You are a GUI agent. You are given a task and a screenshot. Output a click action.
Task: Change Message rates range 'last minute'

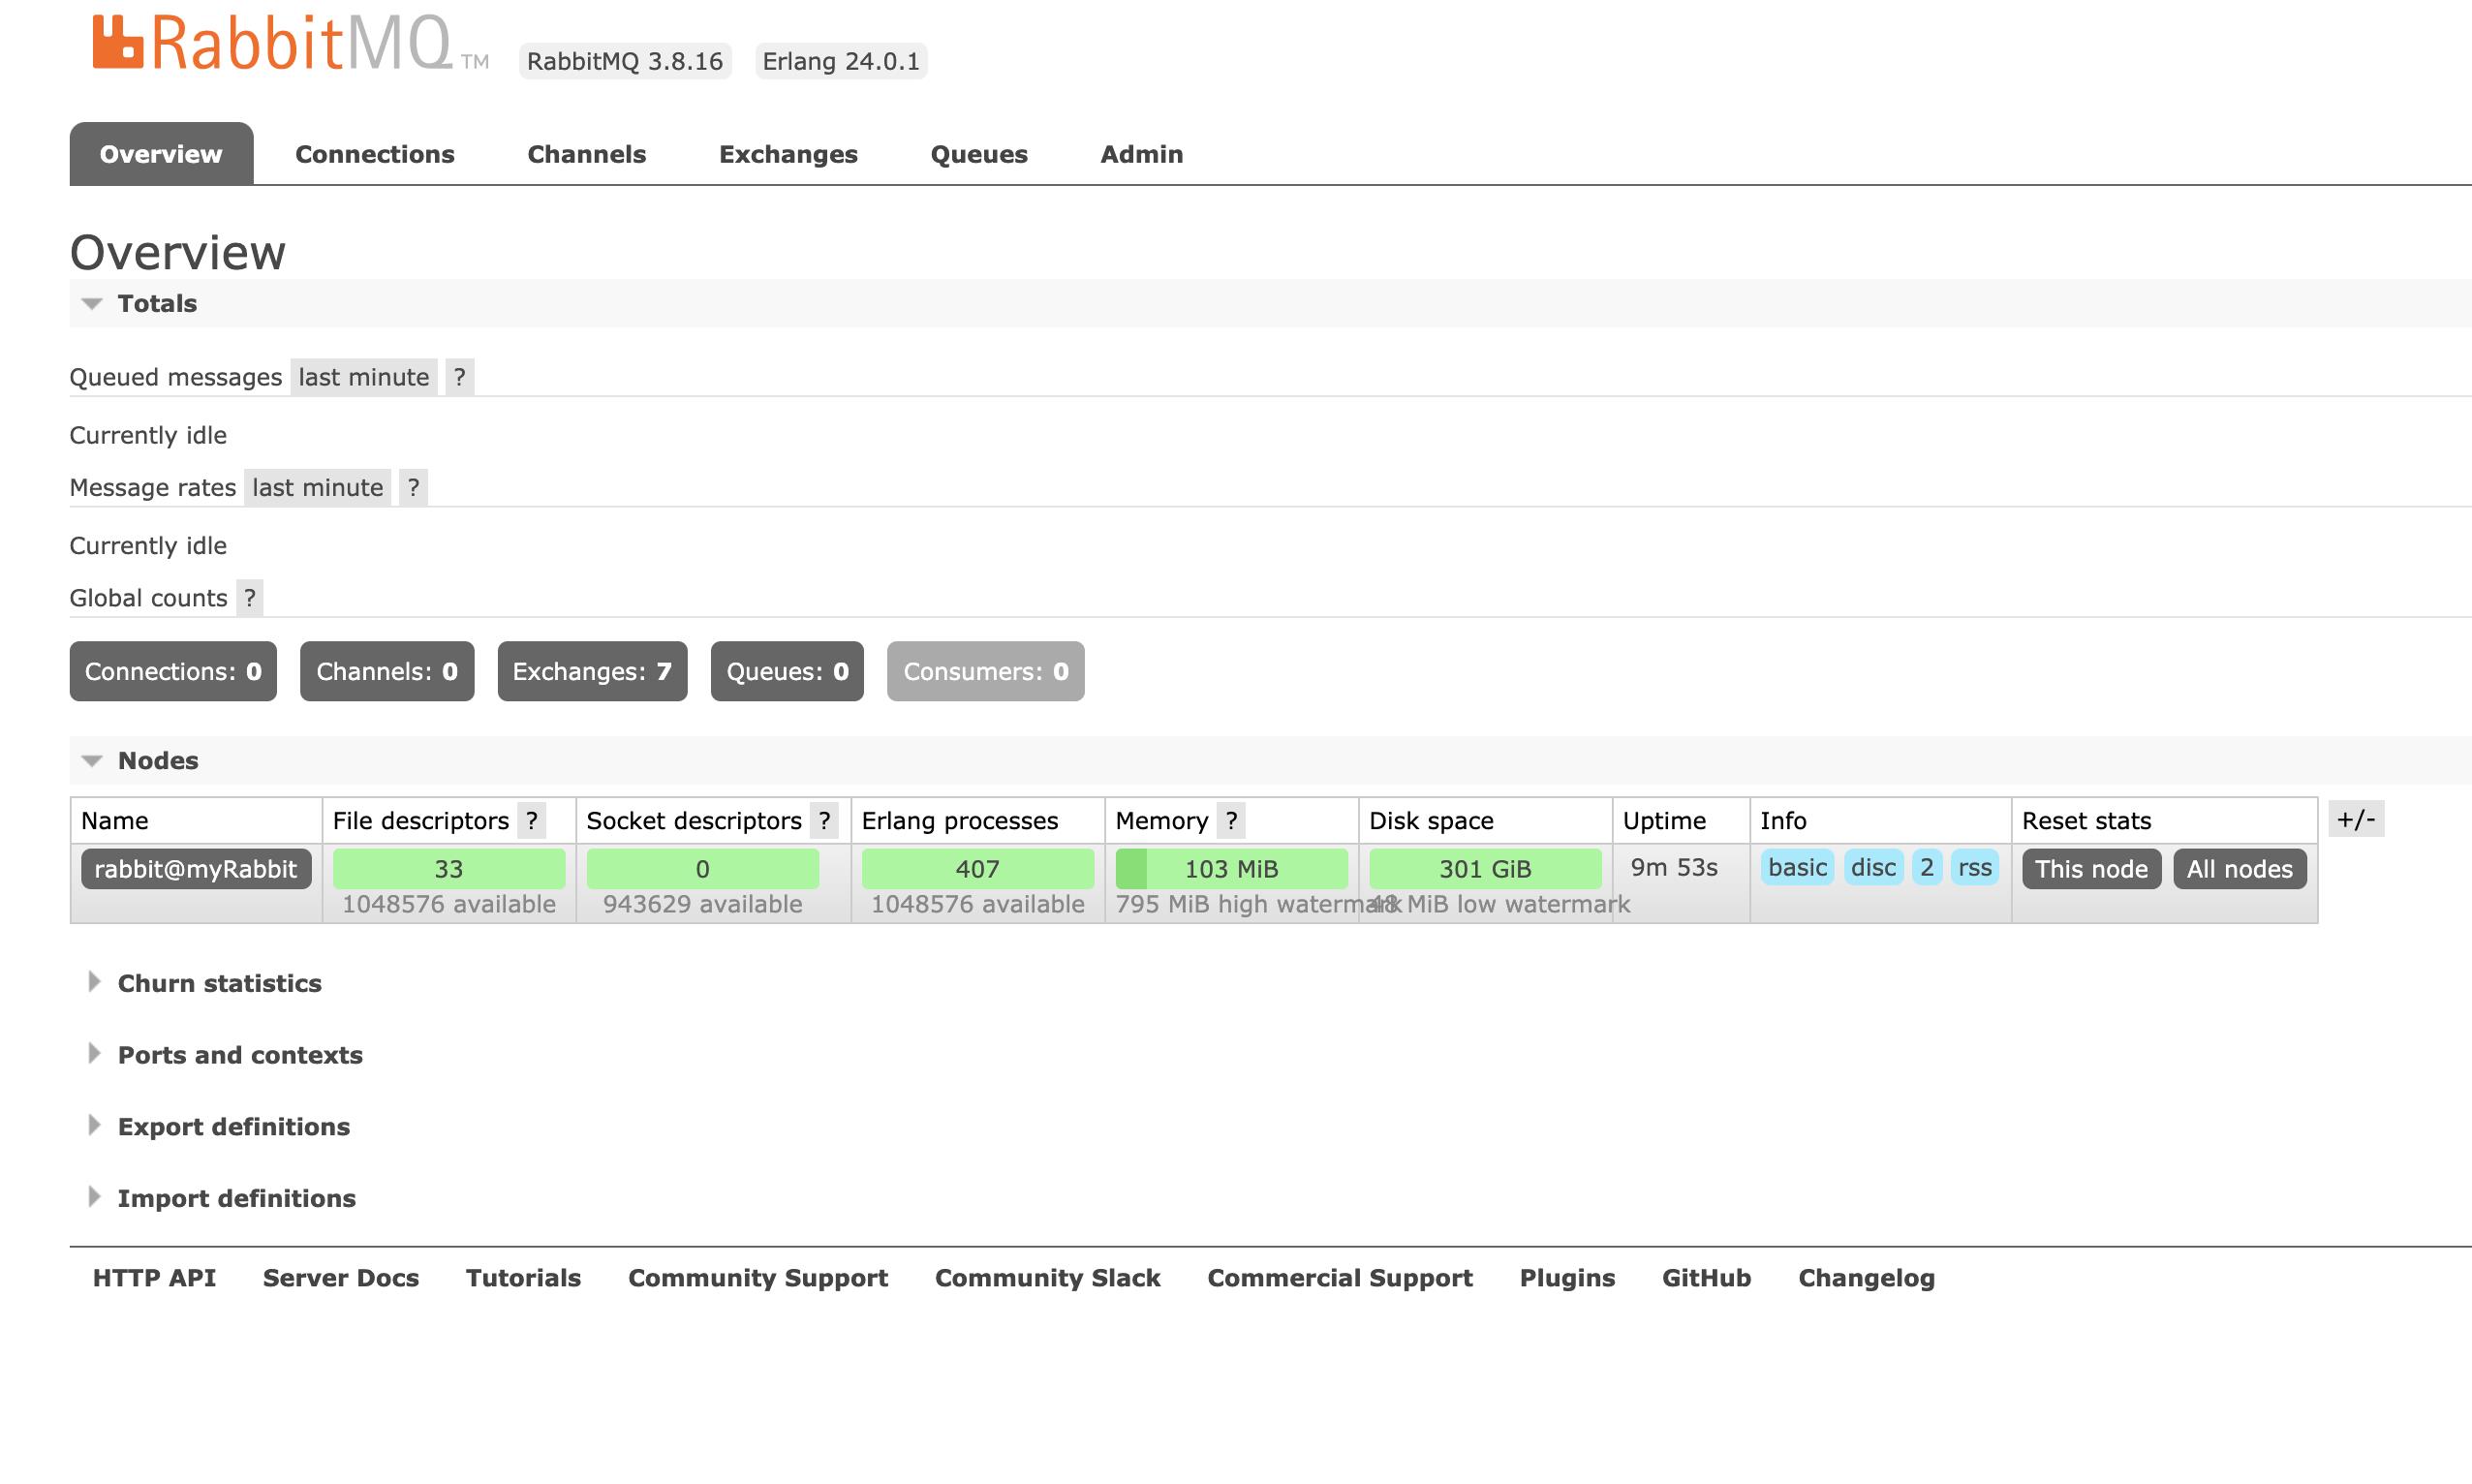coord(318,487)
